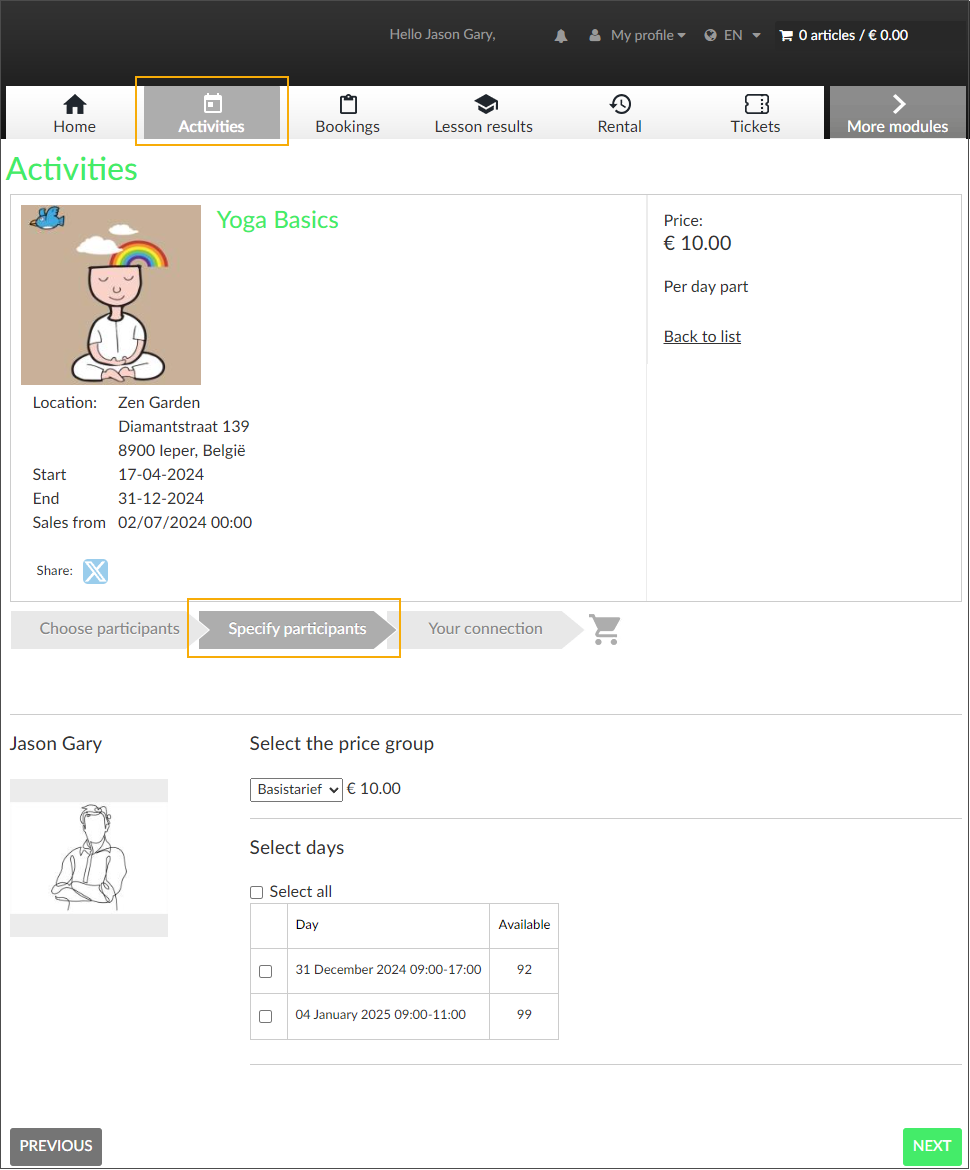Tick the 04 January 2025 day checkbox
The image size is (970, 1170).
point(265,1016)
